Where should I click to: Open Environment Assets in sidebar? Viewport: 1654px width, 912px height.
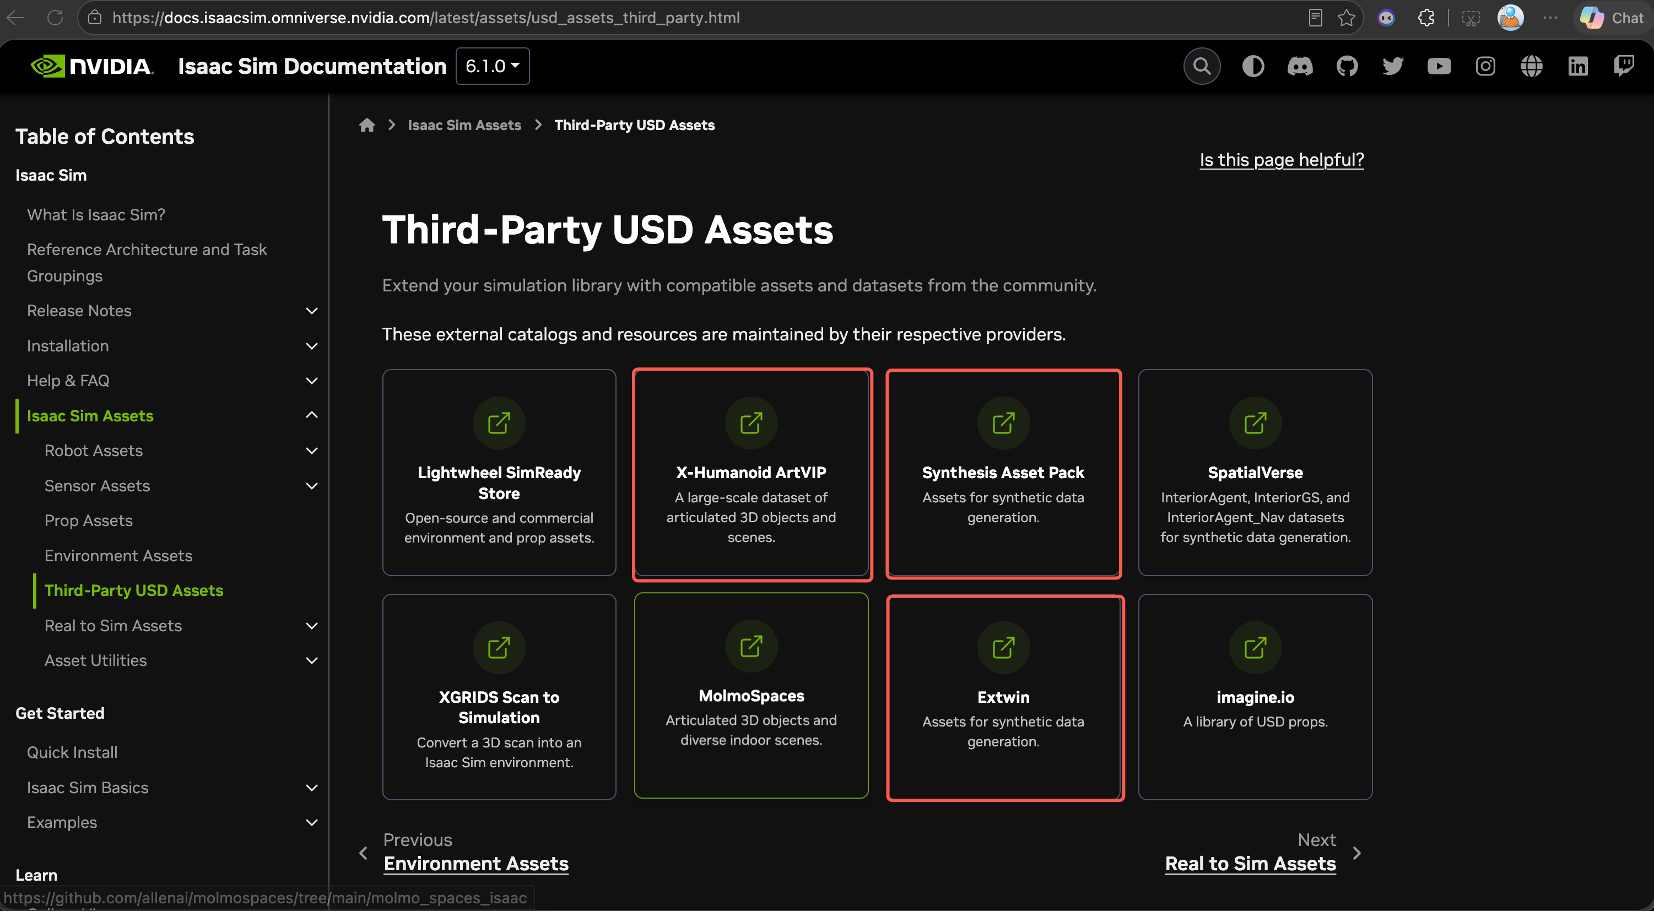(x=118, y=556)
